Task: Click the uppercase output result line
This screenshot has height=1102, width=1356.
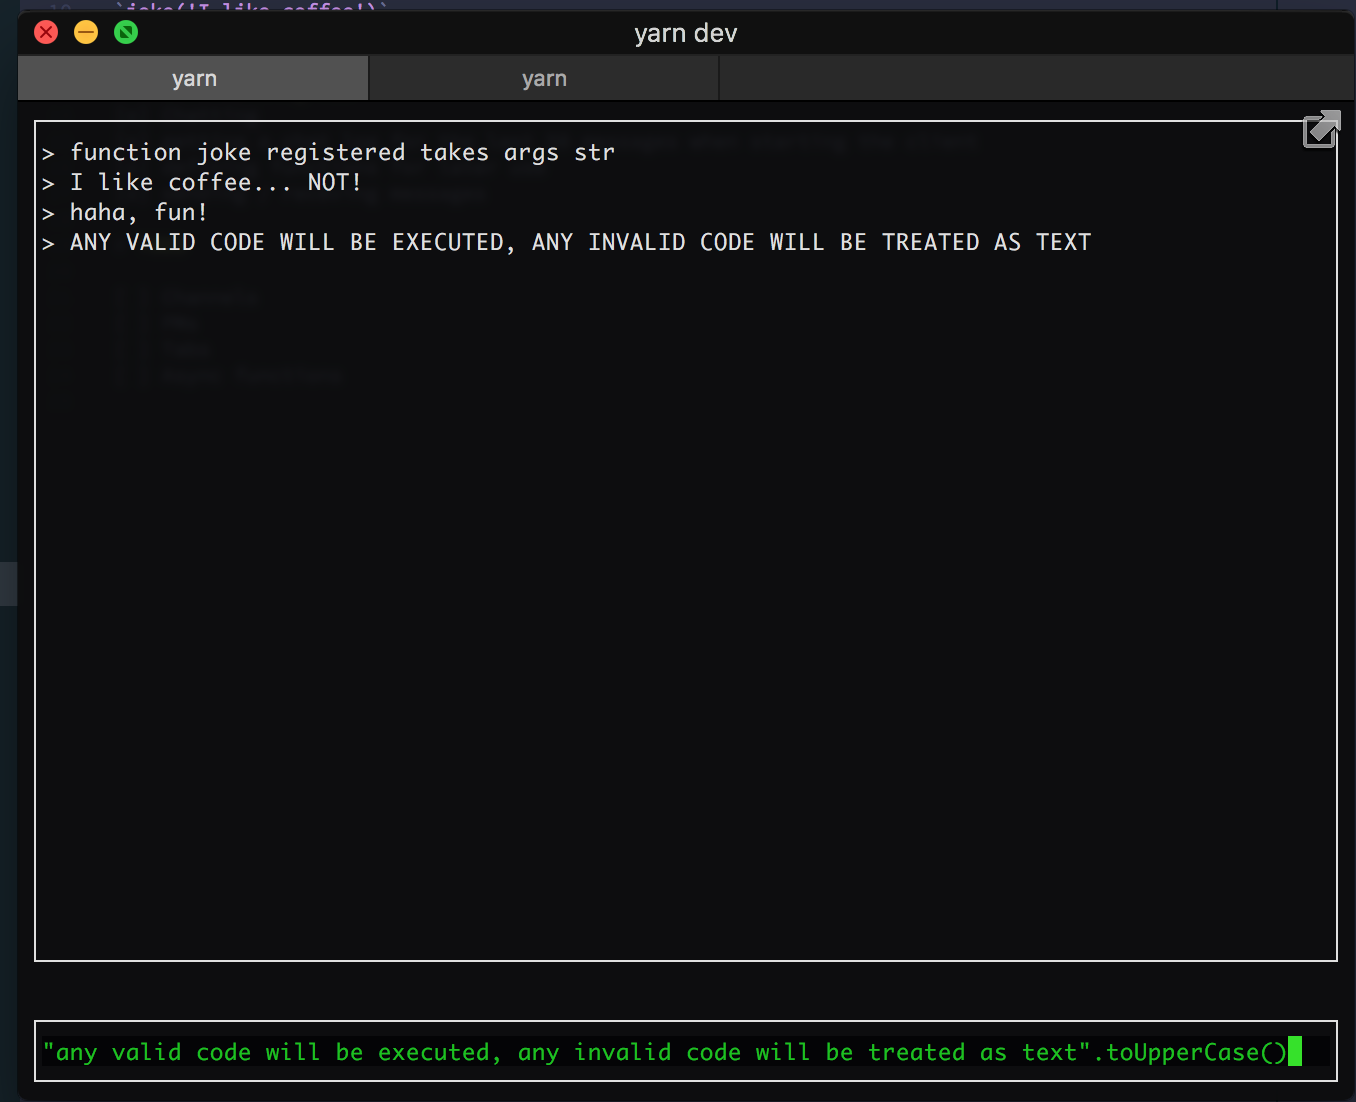Action: pos(580,241)
